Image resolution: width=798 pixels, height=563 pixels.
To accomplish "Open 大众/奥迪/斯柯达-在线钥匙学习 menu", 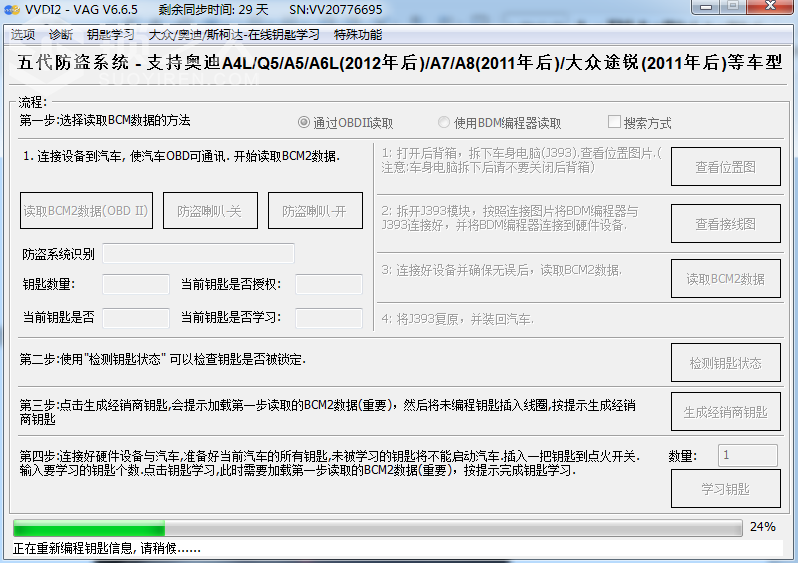I will click(x=234, y=35).
